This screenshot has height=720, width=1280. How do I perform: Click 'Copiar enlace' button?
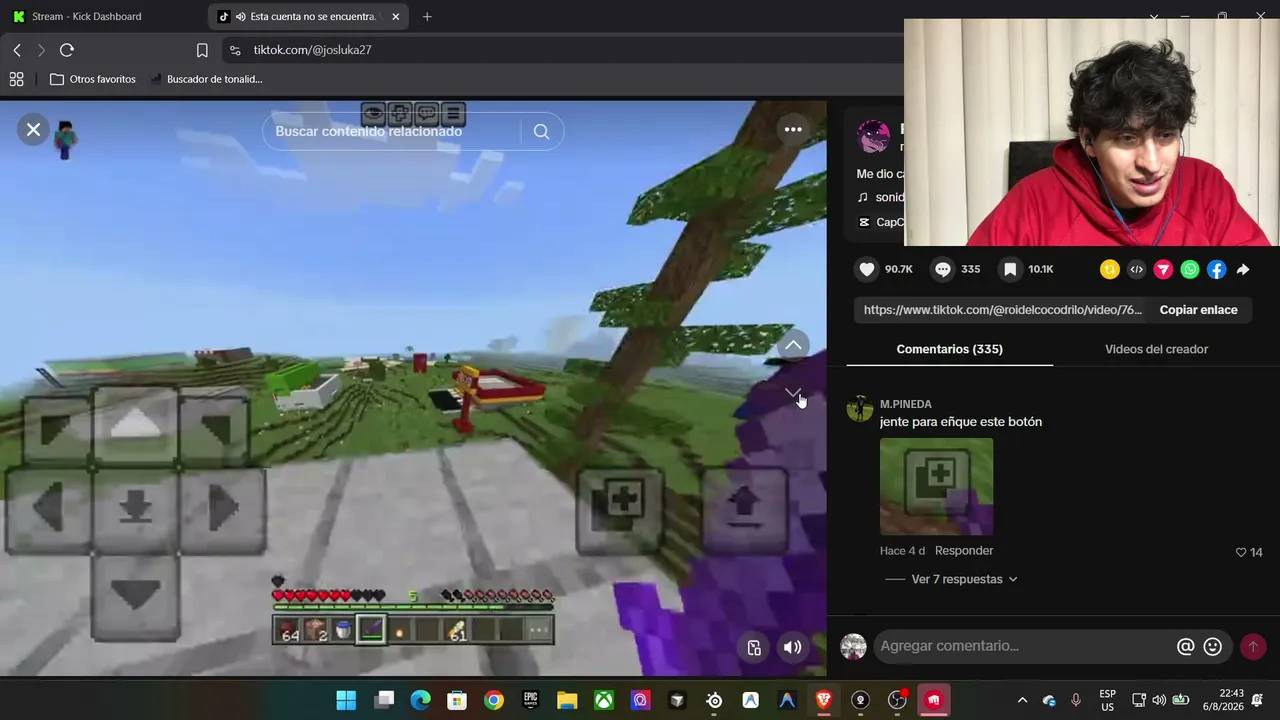pyautogui.click(x=1198, y=310)
